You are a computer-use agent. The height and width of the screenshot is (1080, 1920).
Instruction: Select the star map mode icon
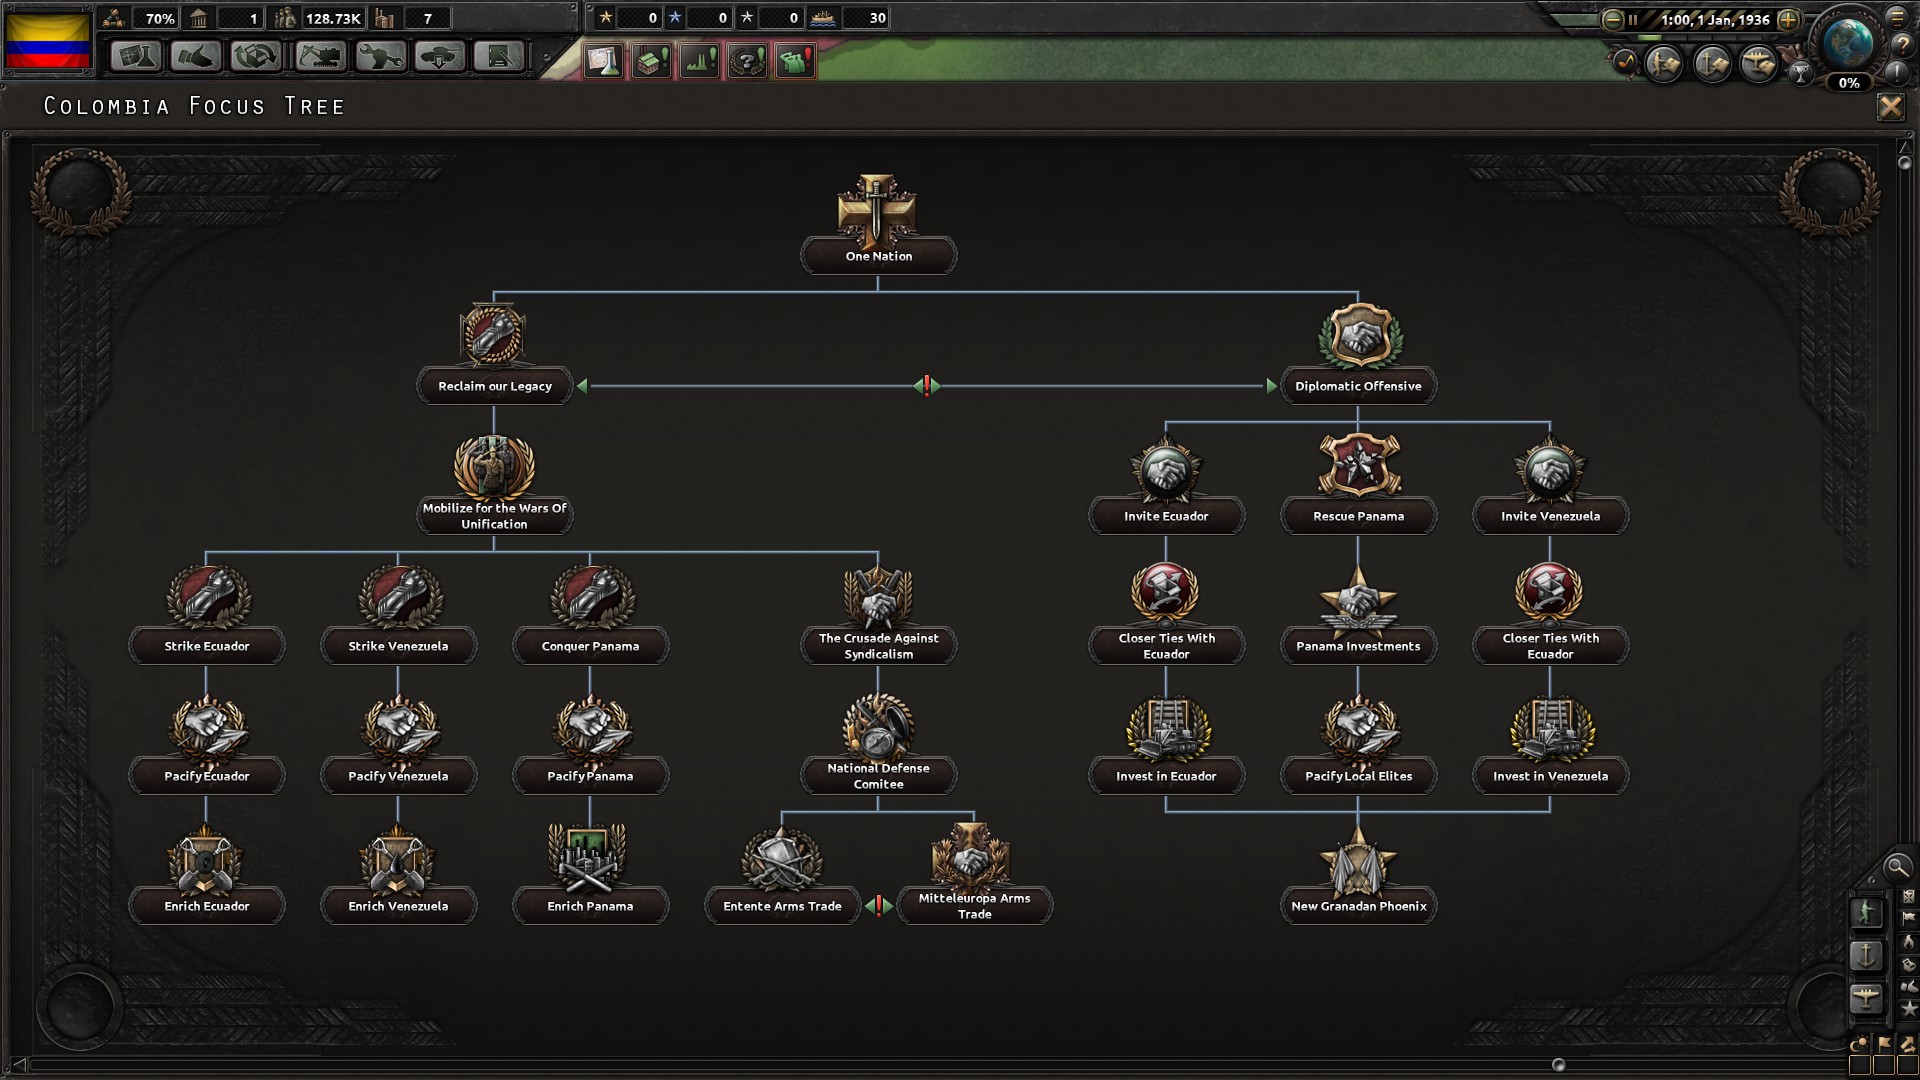(1909, 1009)
